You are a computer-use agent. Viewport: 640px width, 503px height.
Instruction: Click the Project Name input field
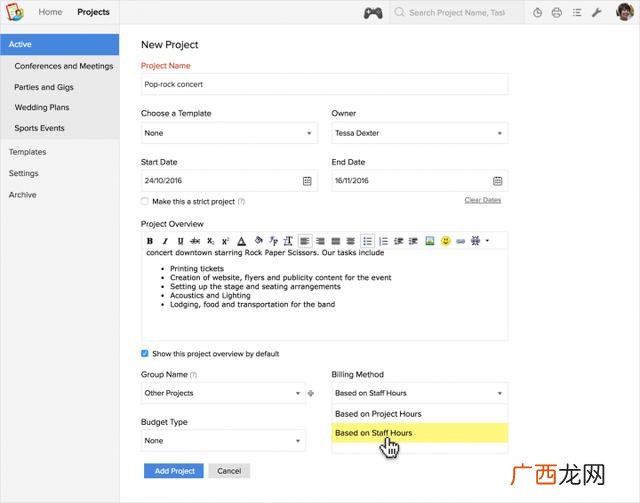pos(324,84)
